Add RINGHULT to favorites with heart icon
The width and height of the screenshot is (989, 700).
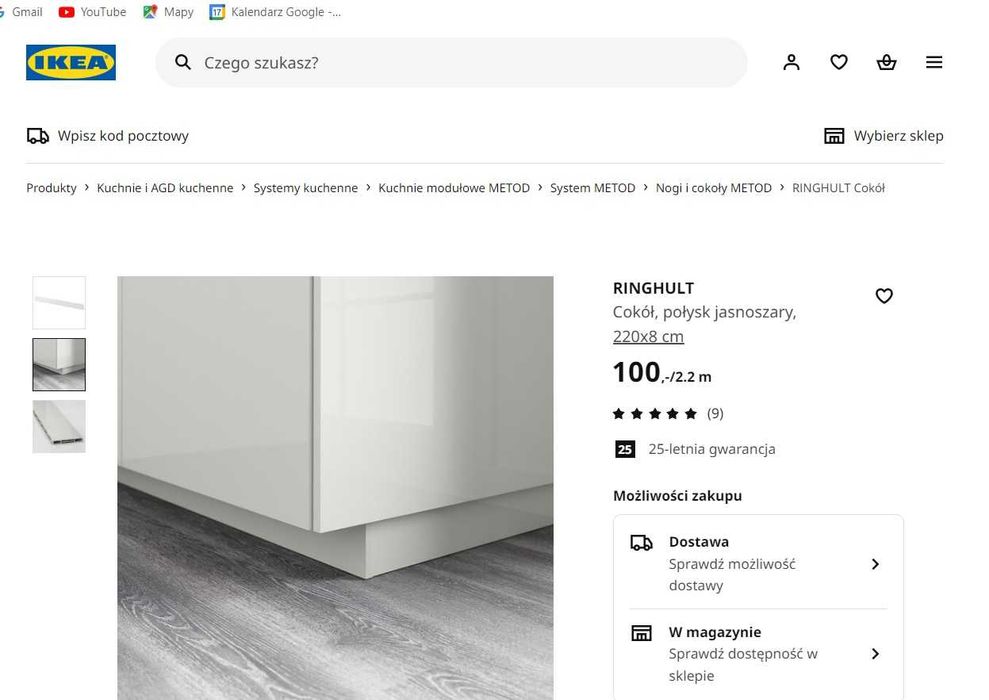[x=884, y=295]
